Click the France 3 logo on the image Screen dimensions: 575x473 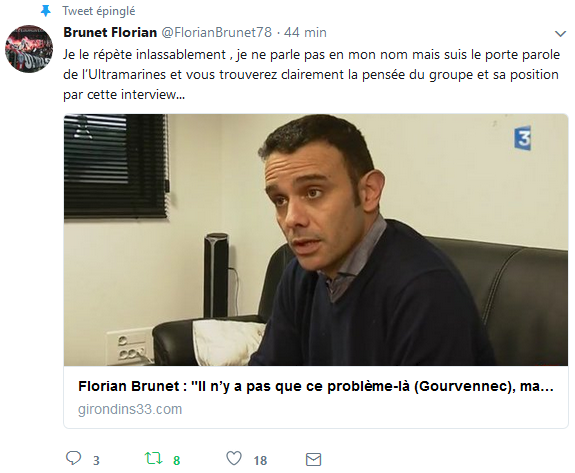523,138
